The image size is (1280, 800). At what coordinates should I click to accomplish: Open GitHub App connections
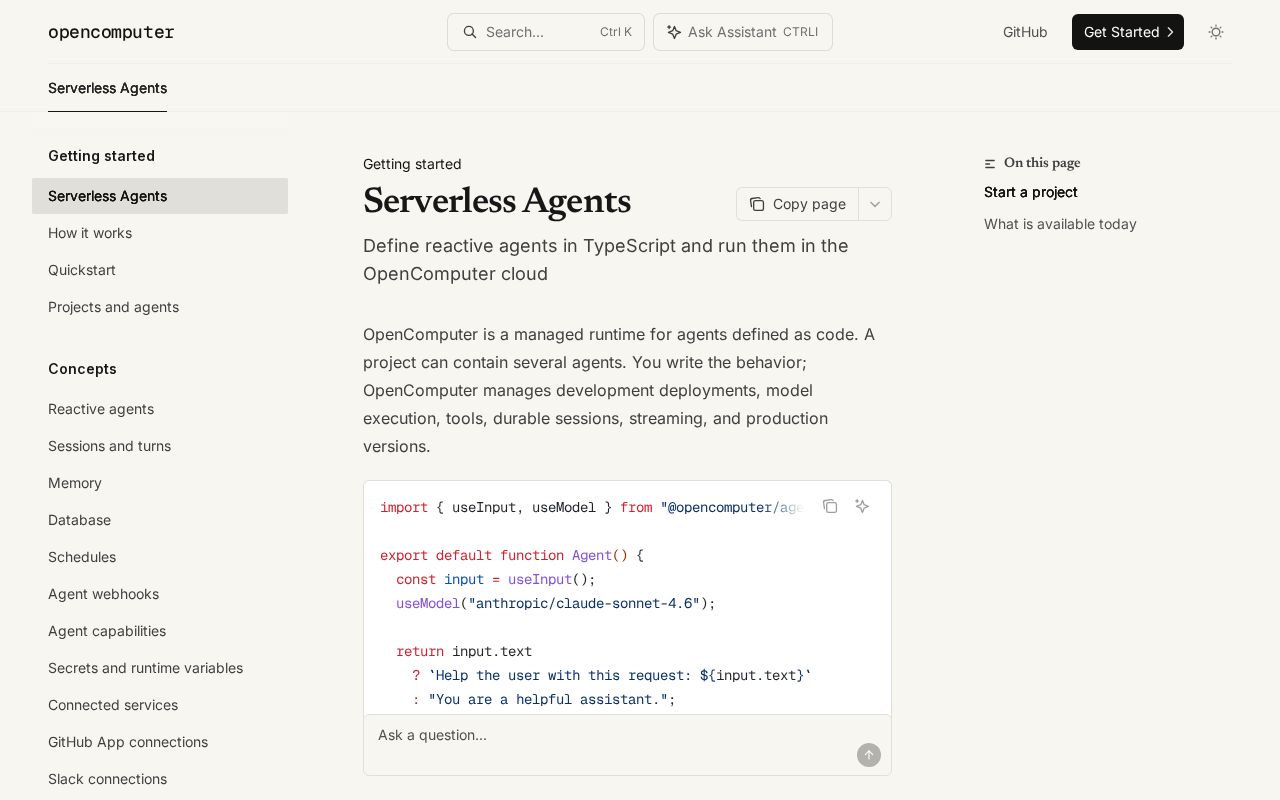[160, 742]
